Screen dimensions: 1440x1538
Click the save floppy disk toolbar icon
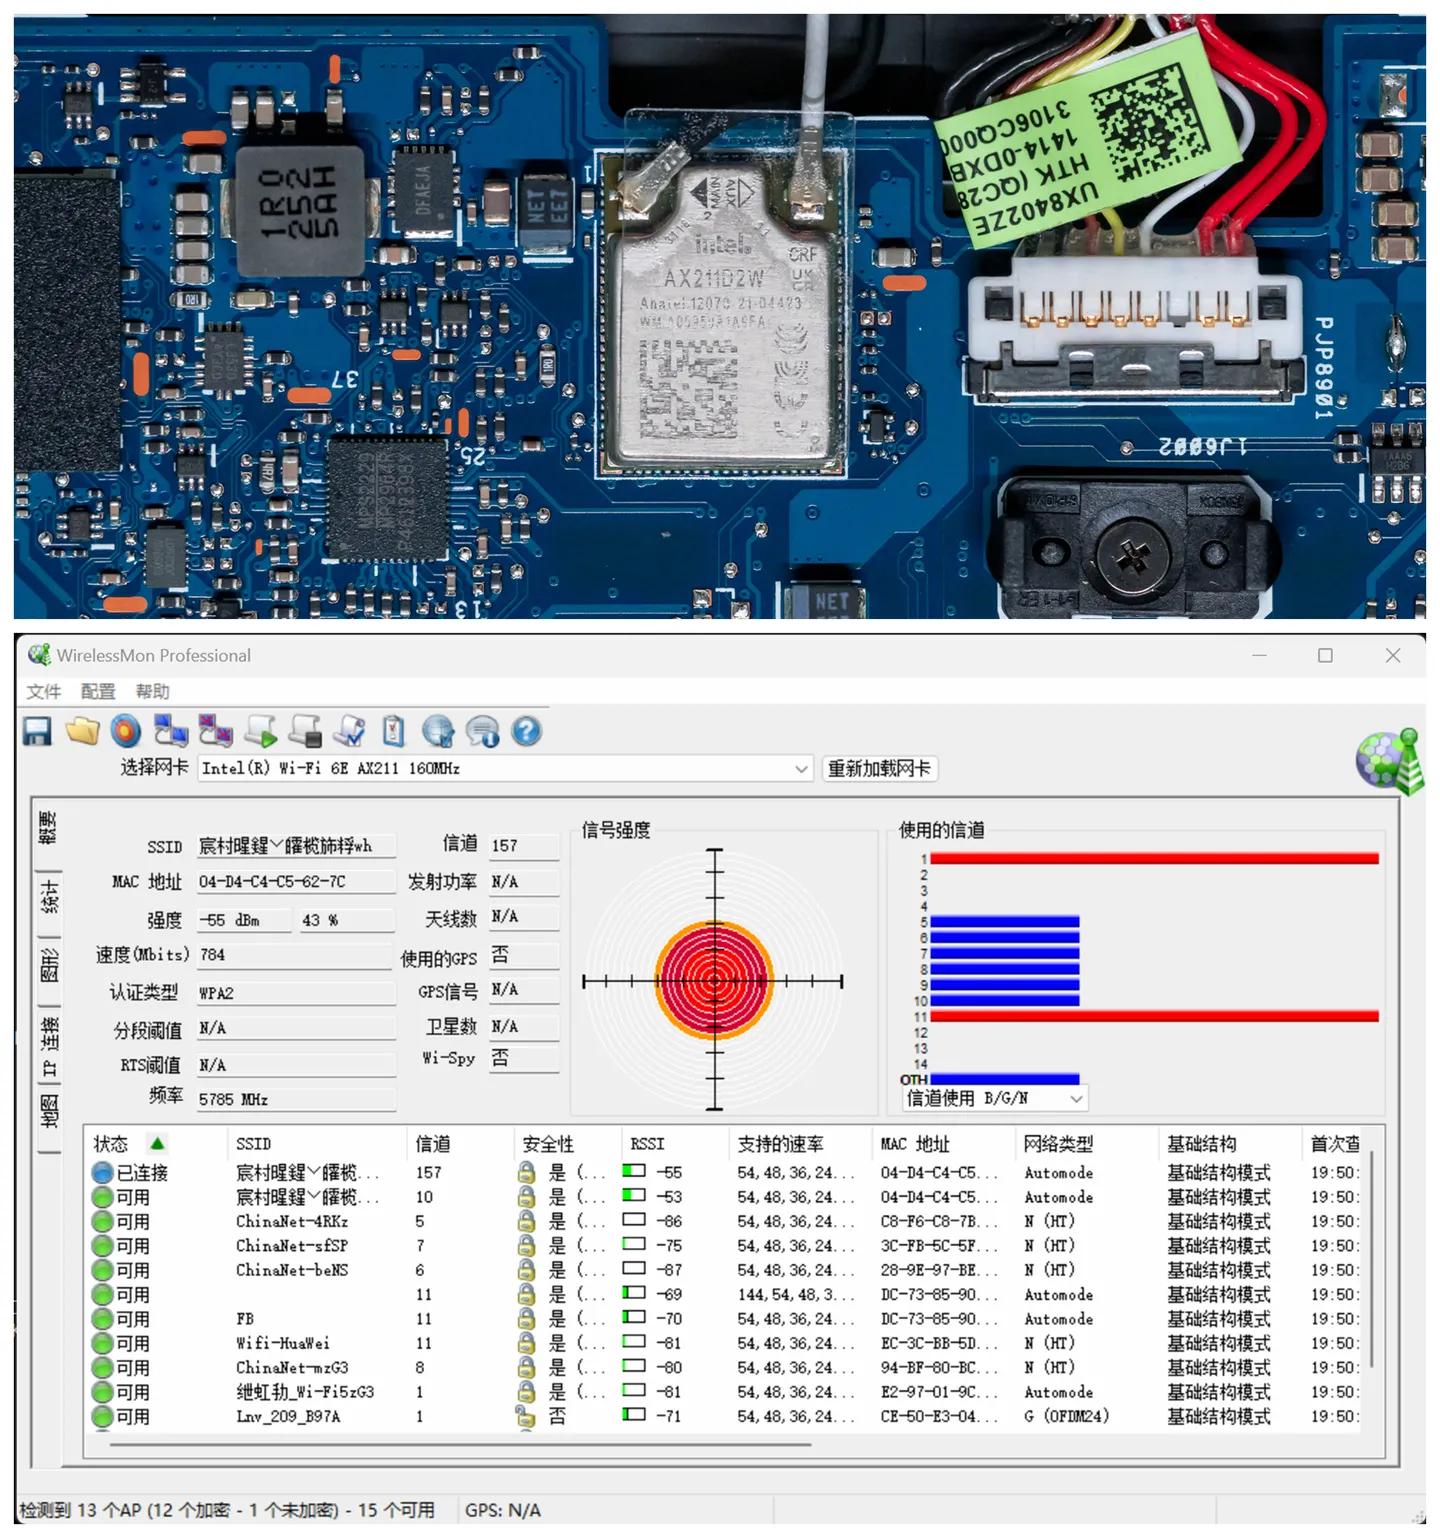(x=37, y=732)
